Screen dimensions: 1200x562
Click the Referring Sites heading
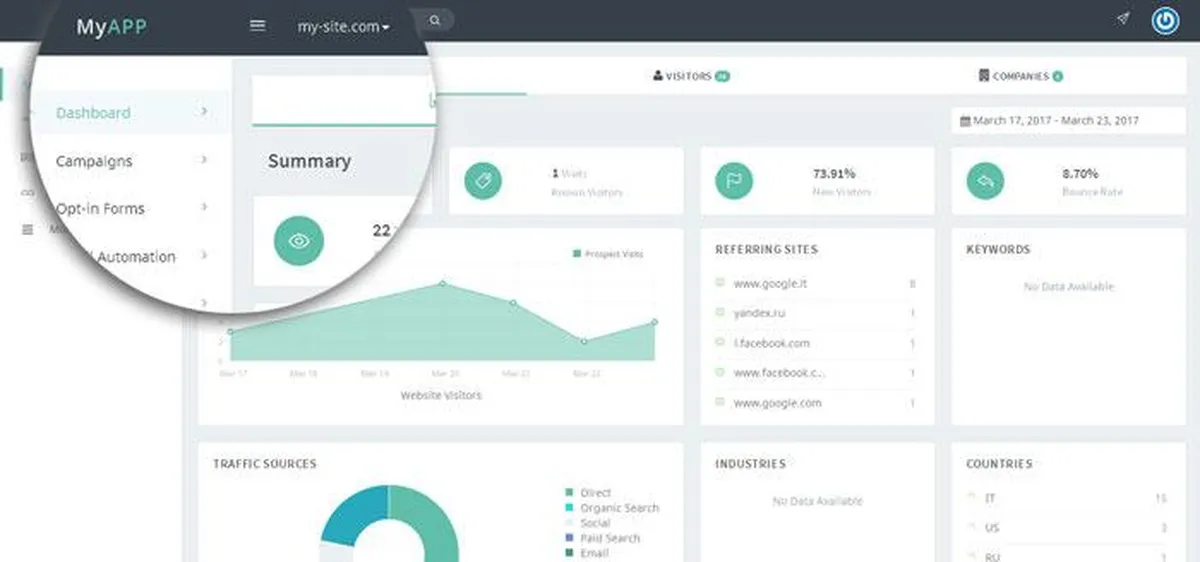point(766,249)
